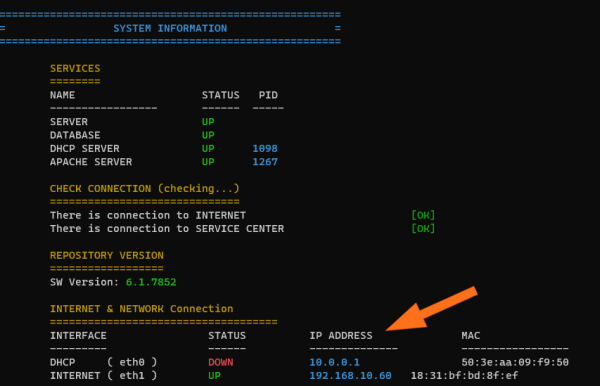Click the UP status of SERVER

(208, 122)
